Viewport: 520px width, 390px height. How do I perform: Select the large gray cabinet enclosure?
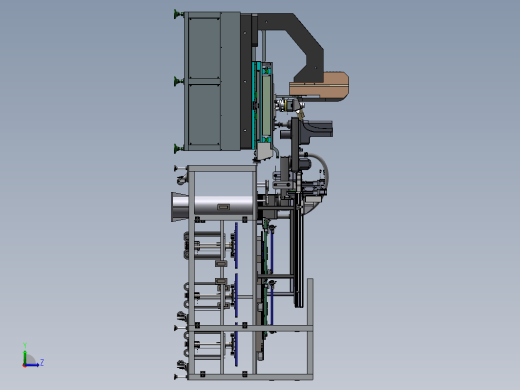point(212,81)
